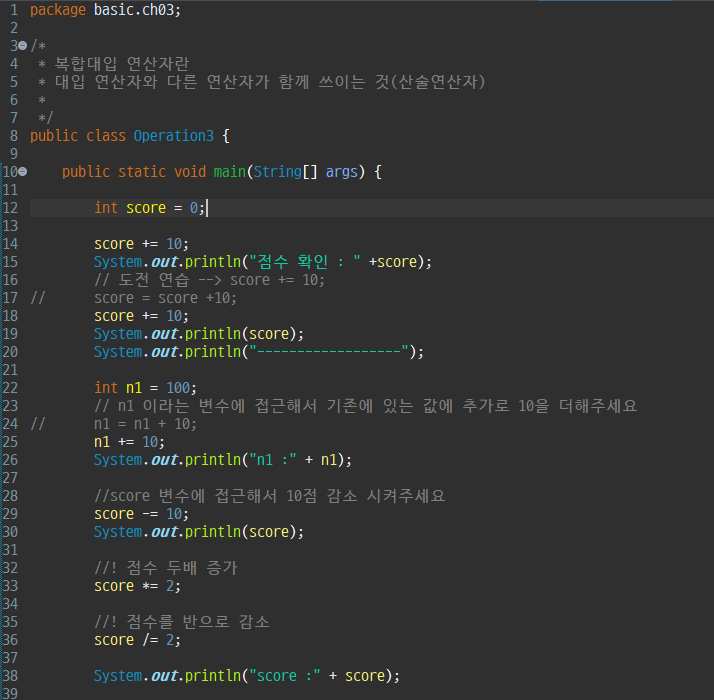
Task: Click the 'args' parameter on line 10
Action: pos(342,172)
